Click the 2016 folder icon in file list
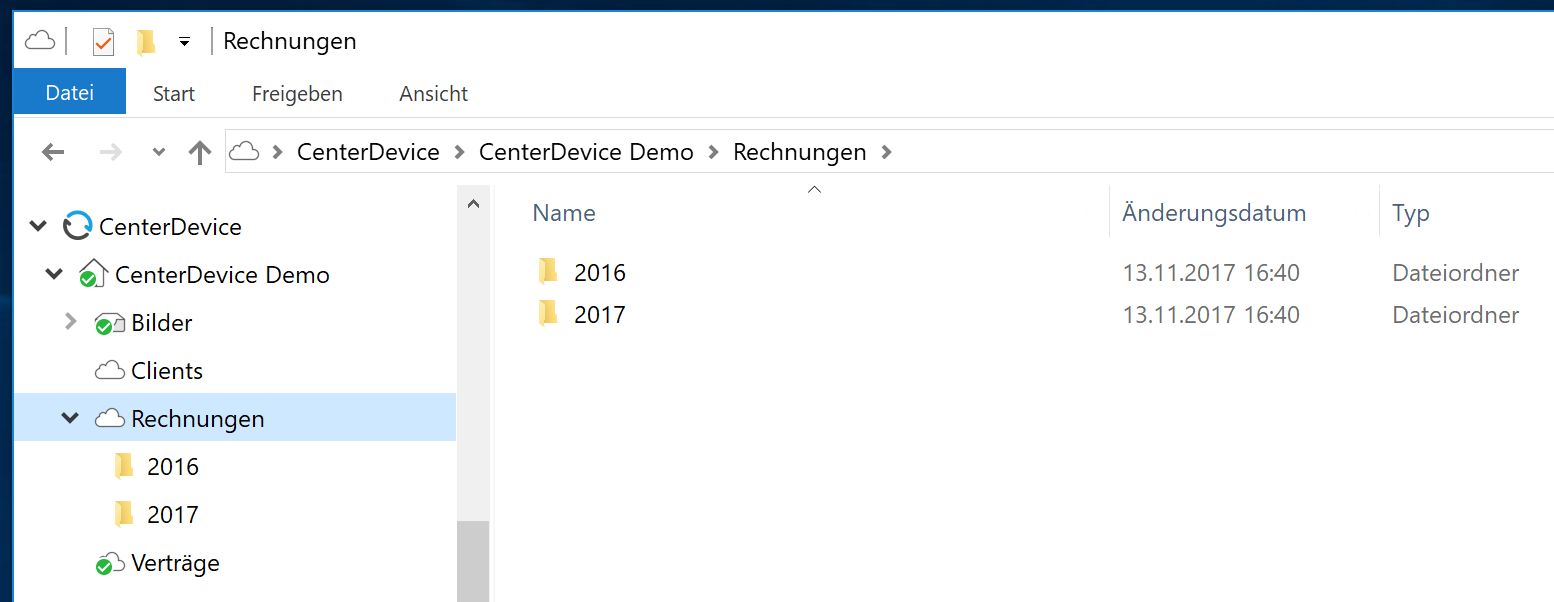Screen dimensions: 1554x602 tap(548, 271)
